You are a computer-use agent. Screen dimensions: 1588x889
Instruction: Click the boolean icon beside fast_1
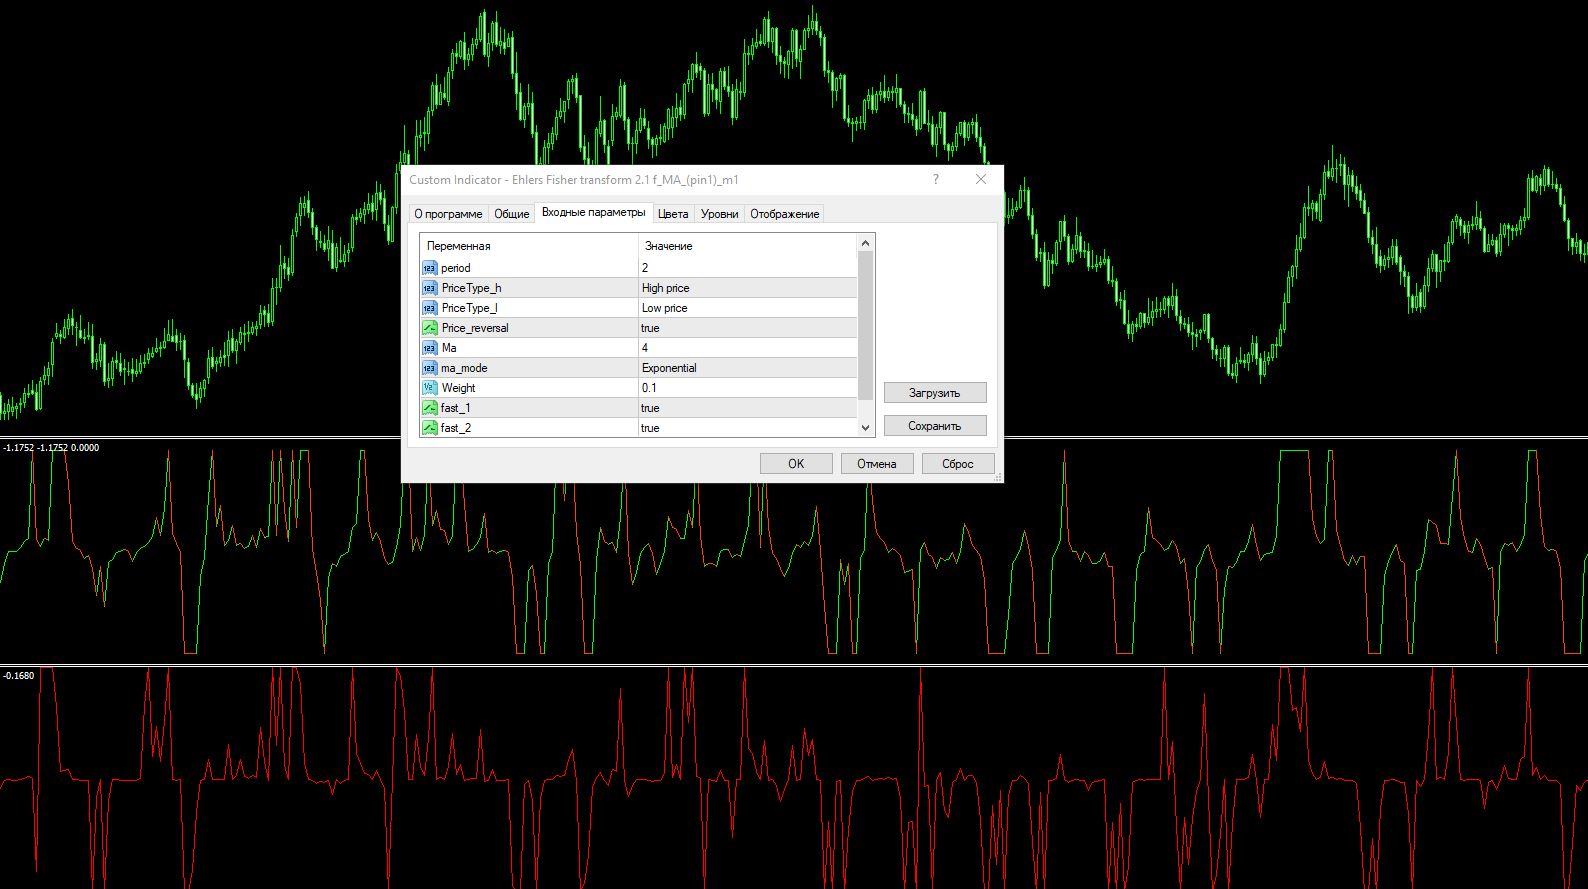(429, 408)
